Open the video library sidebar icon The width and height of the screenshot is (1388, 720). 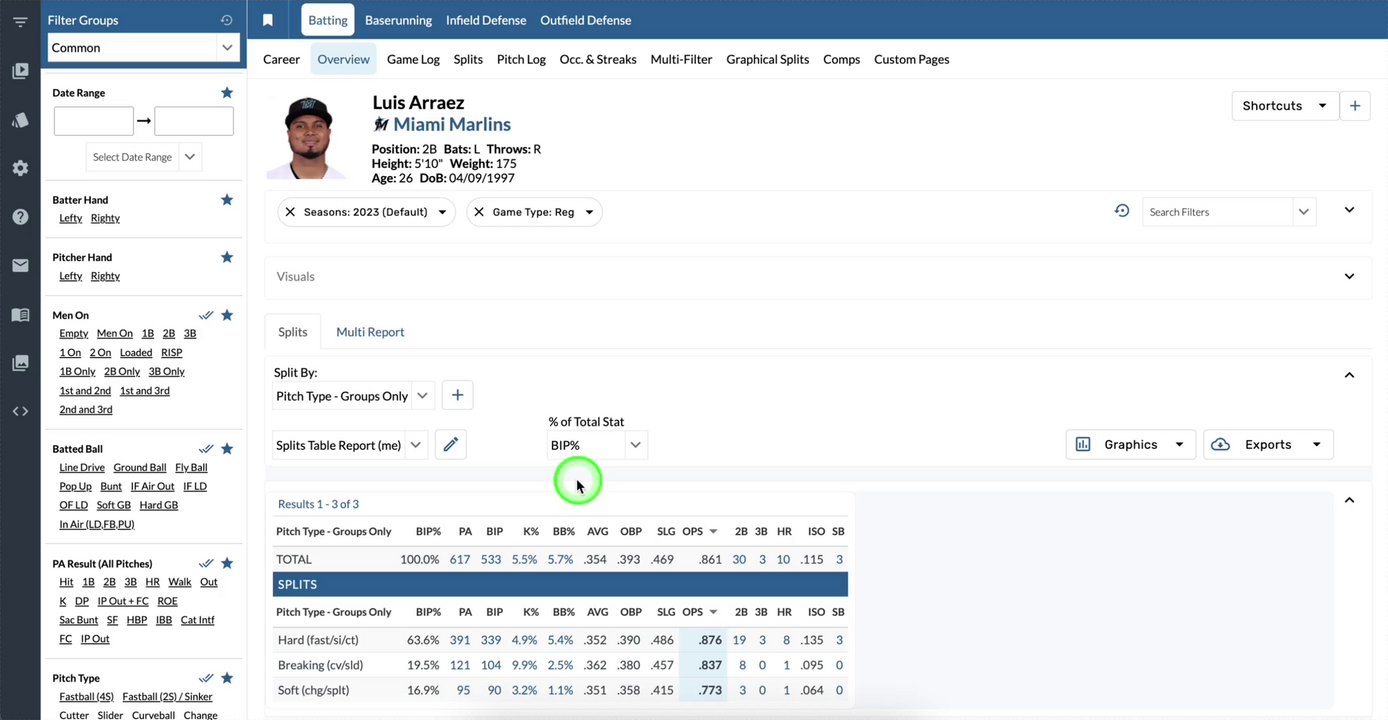click(20, 71)
